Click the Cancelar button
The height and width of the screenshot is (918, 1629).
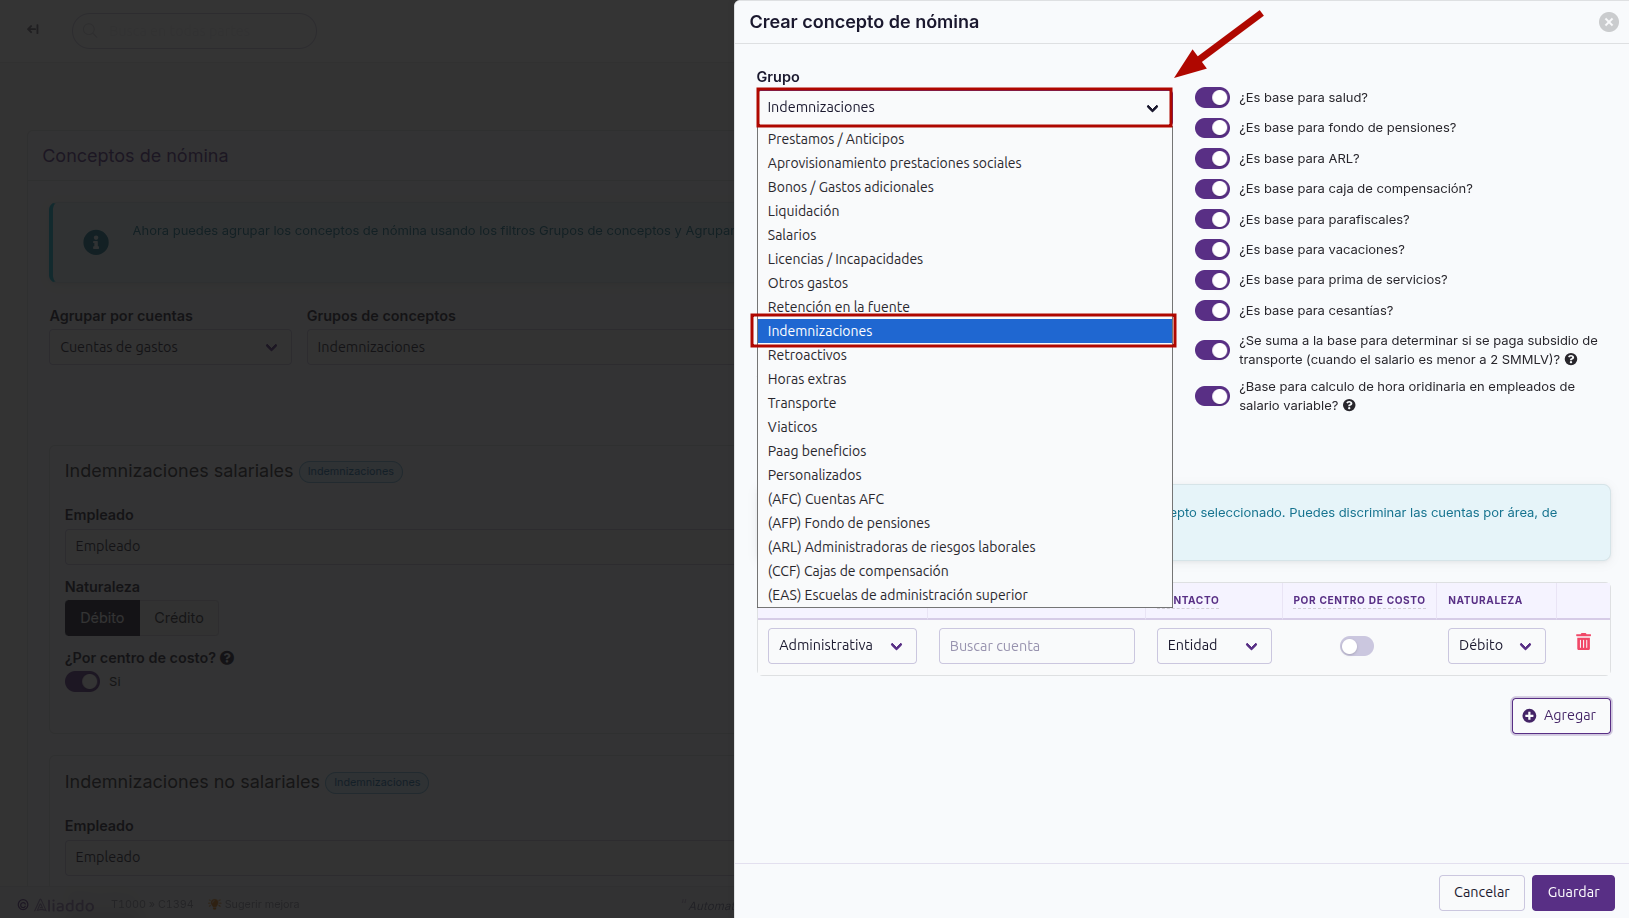point(1481,893)
